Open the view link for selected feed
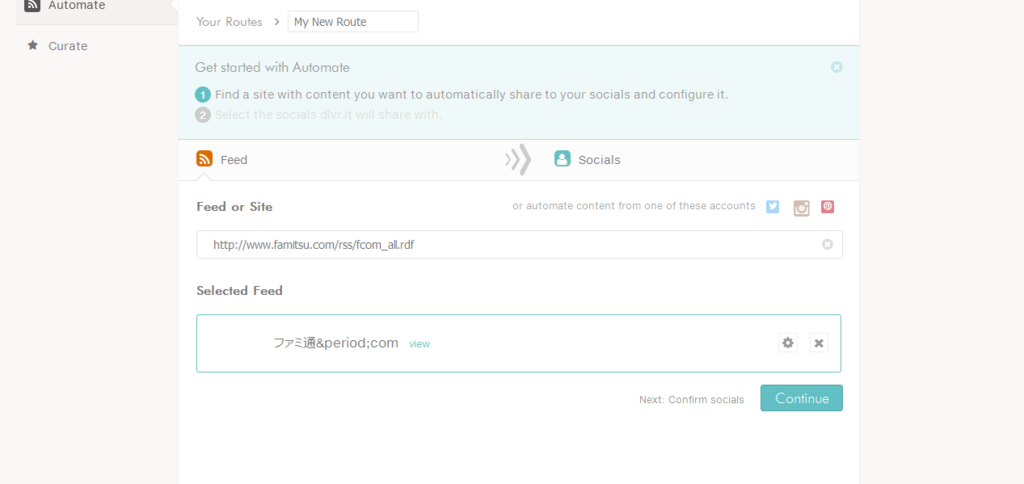Screen dimensions: 1024x484 click(x=419, y=344)
